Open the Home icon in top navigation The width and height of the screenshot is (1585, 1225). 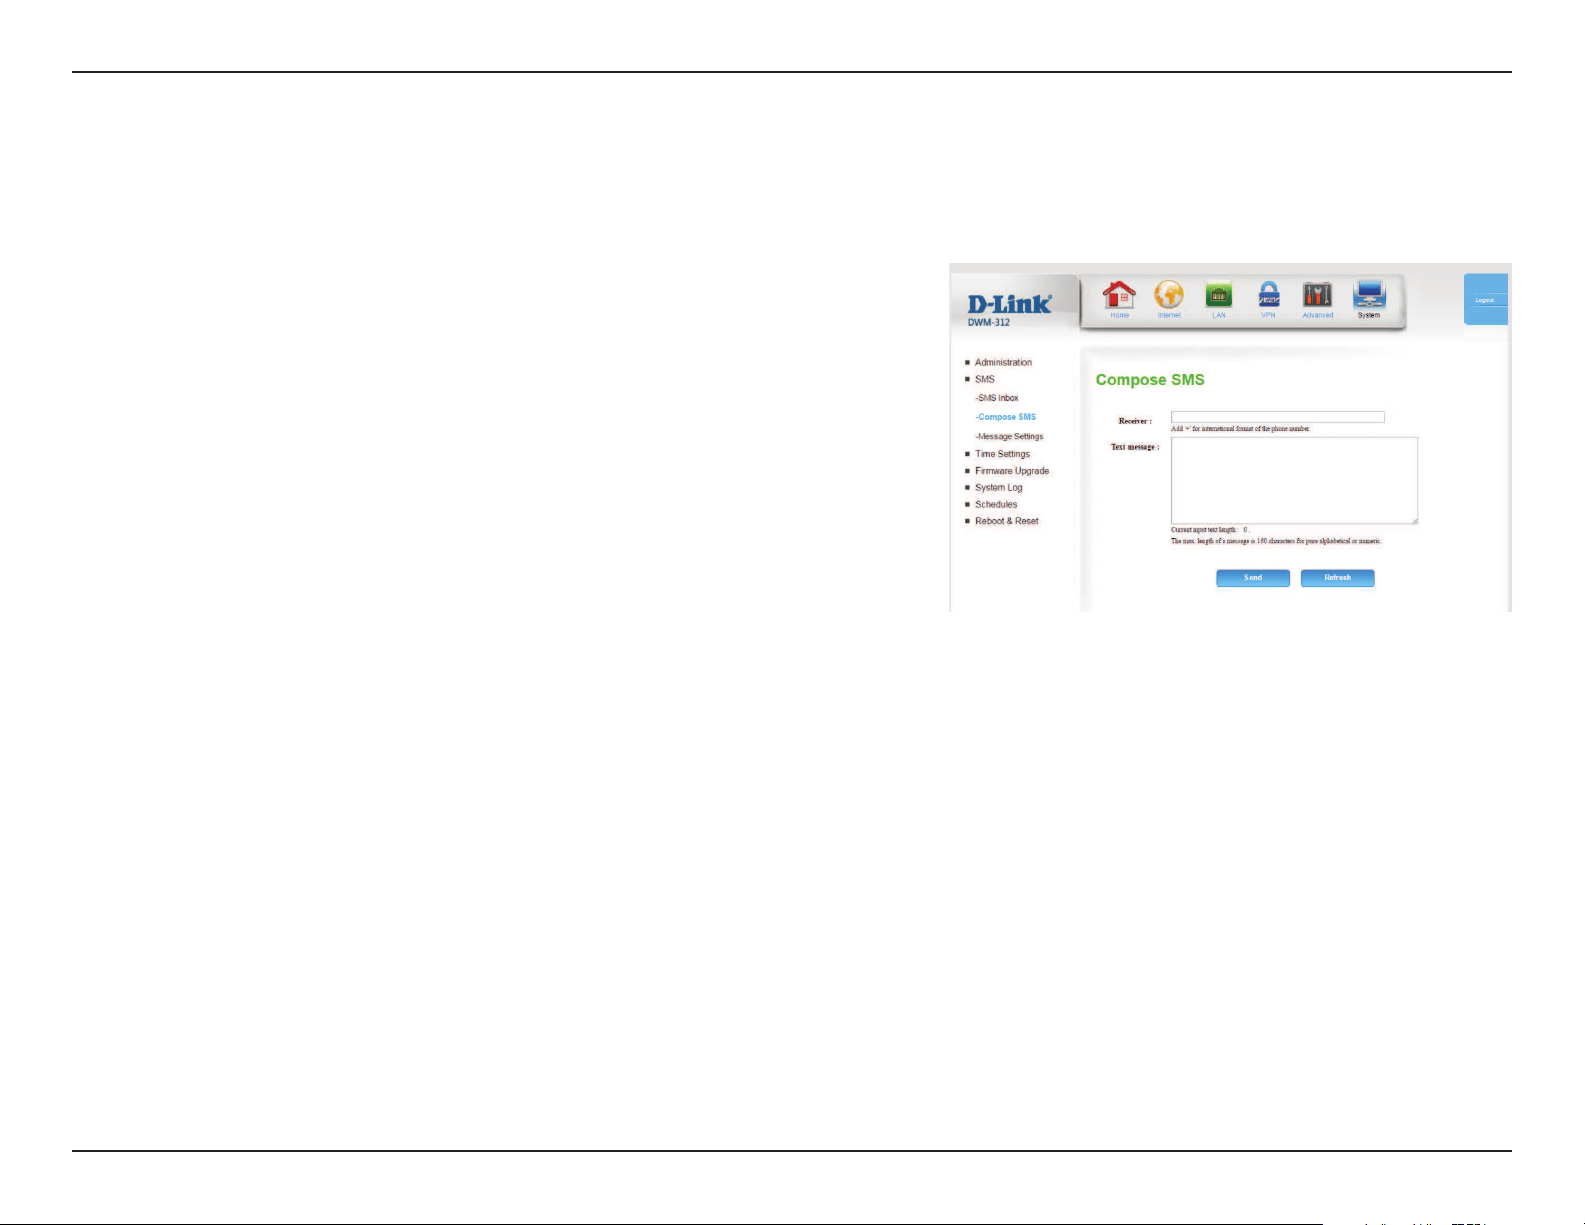coord(1119,299)
